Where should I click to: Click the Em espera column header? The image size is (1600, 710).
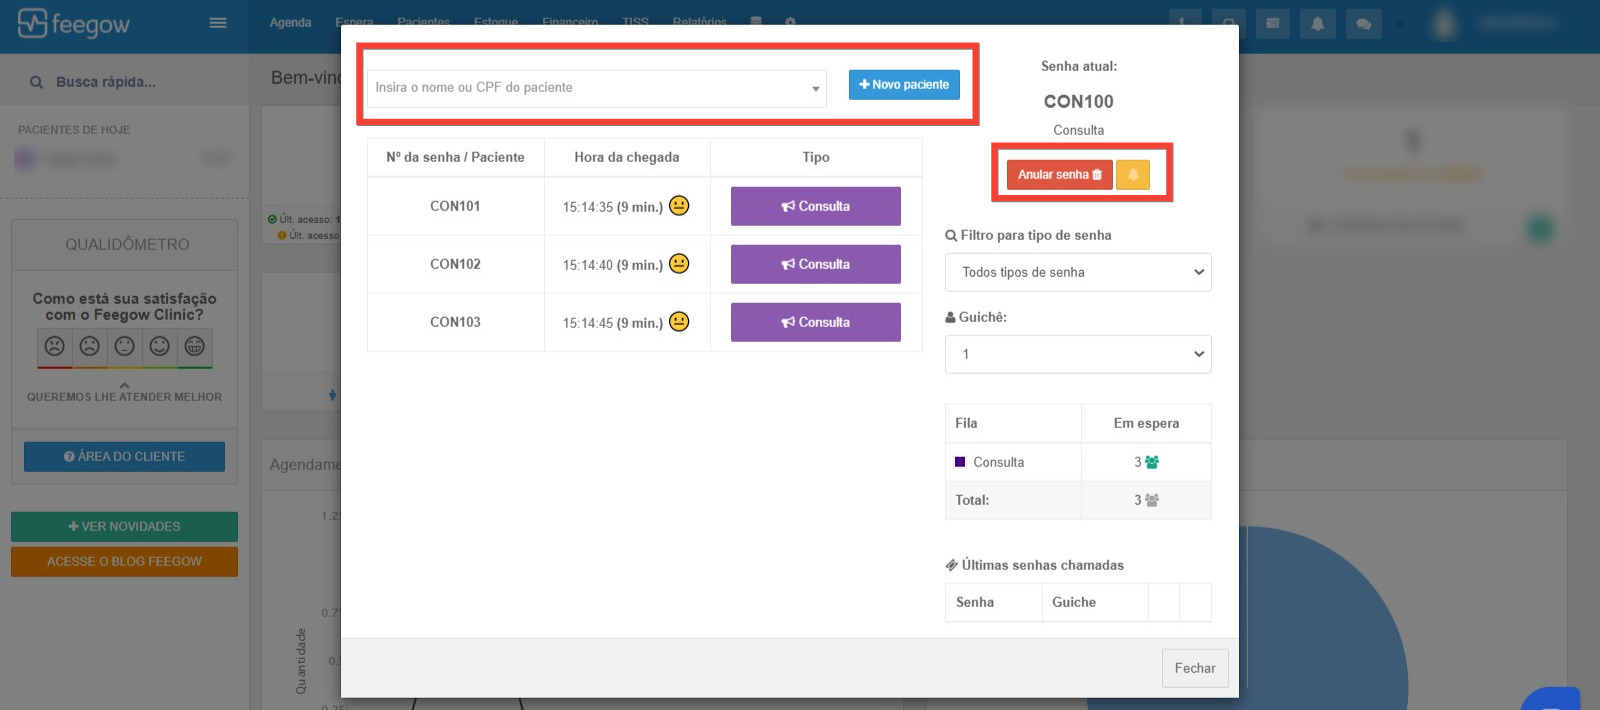tap(1146, 423)
